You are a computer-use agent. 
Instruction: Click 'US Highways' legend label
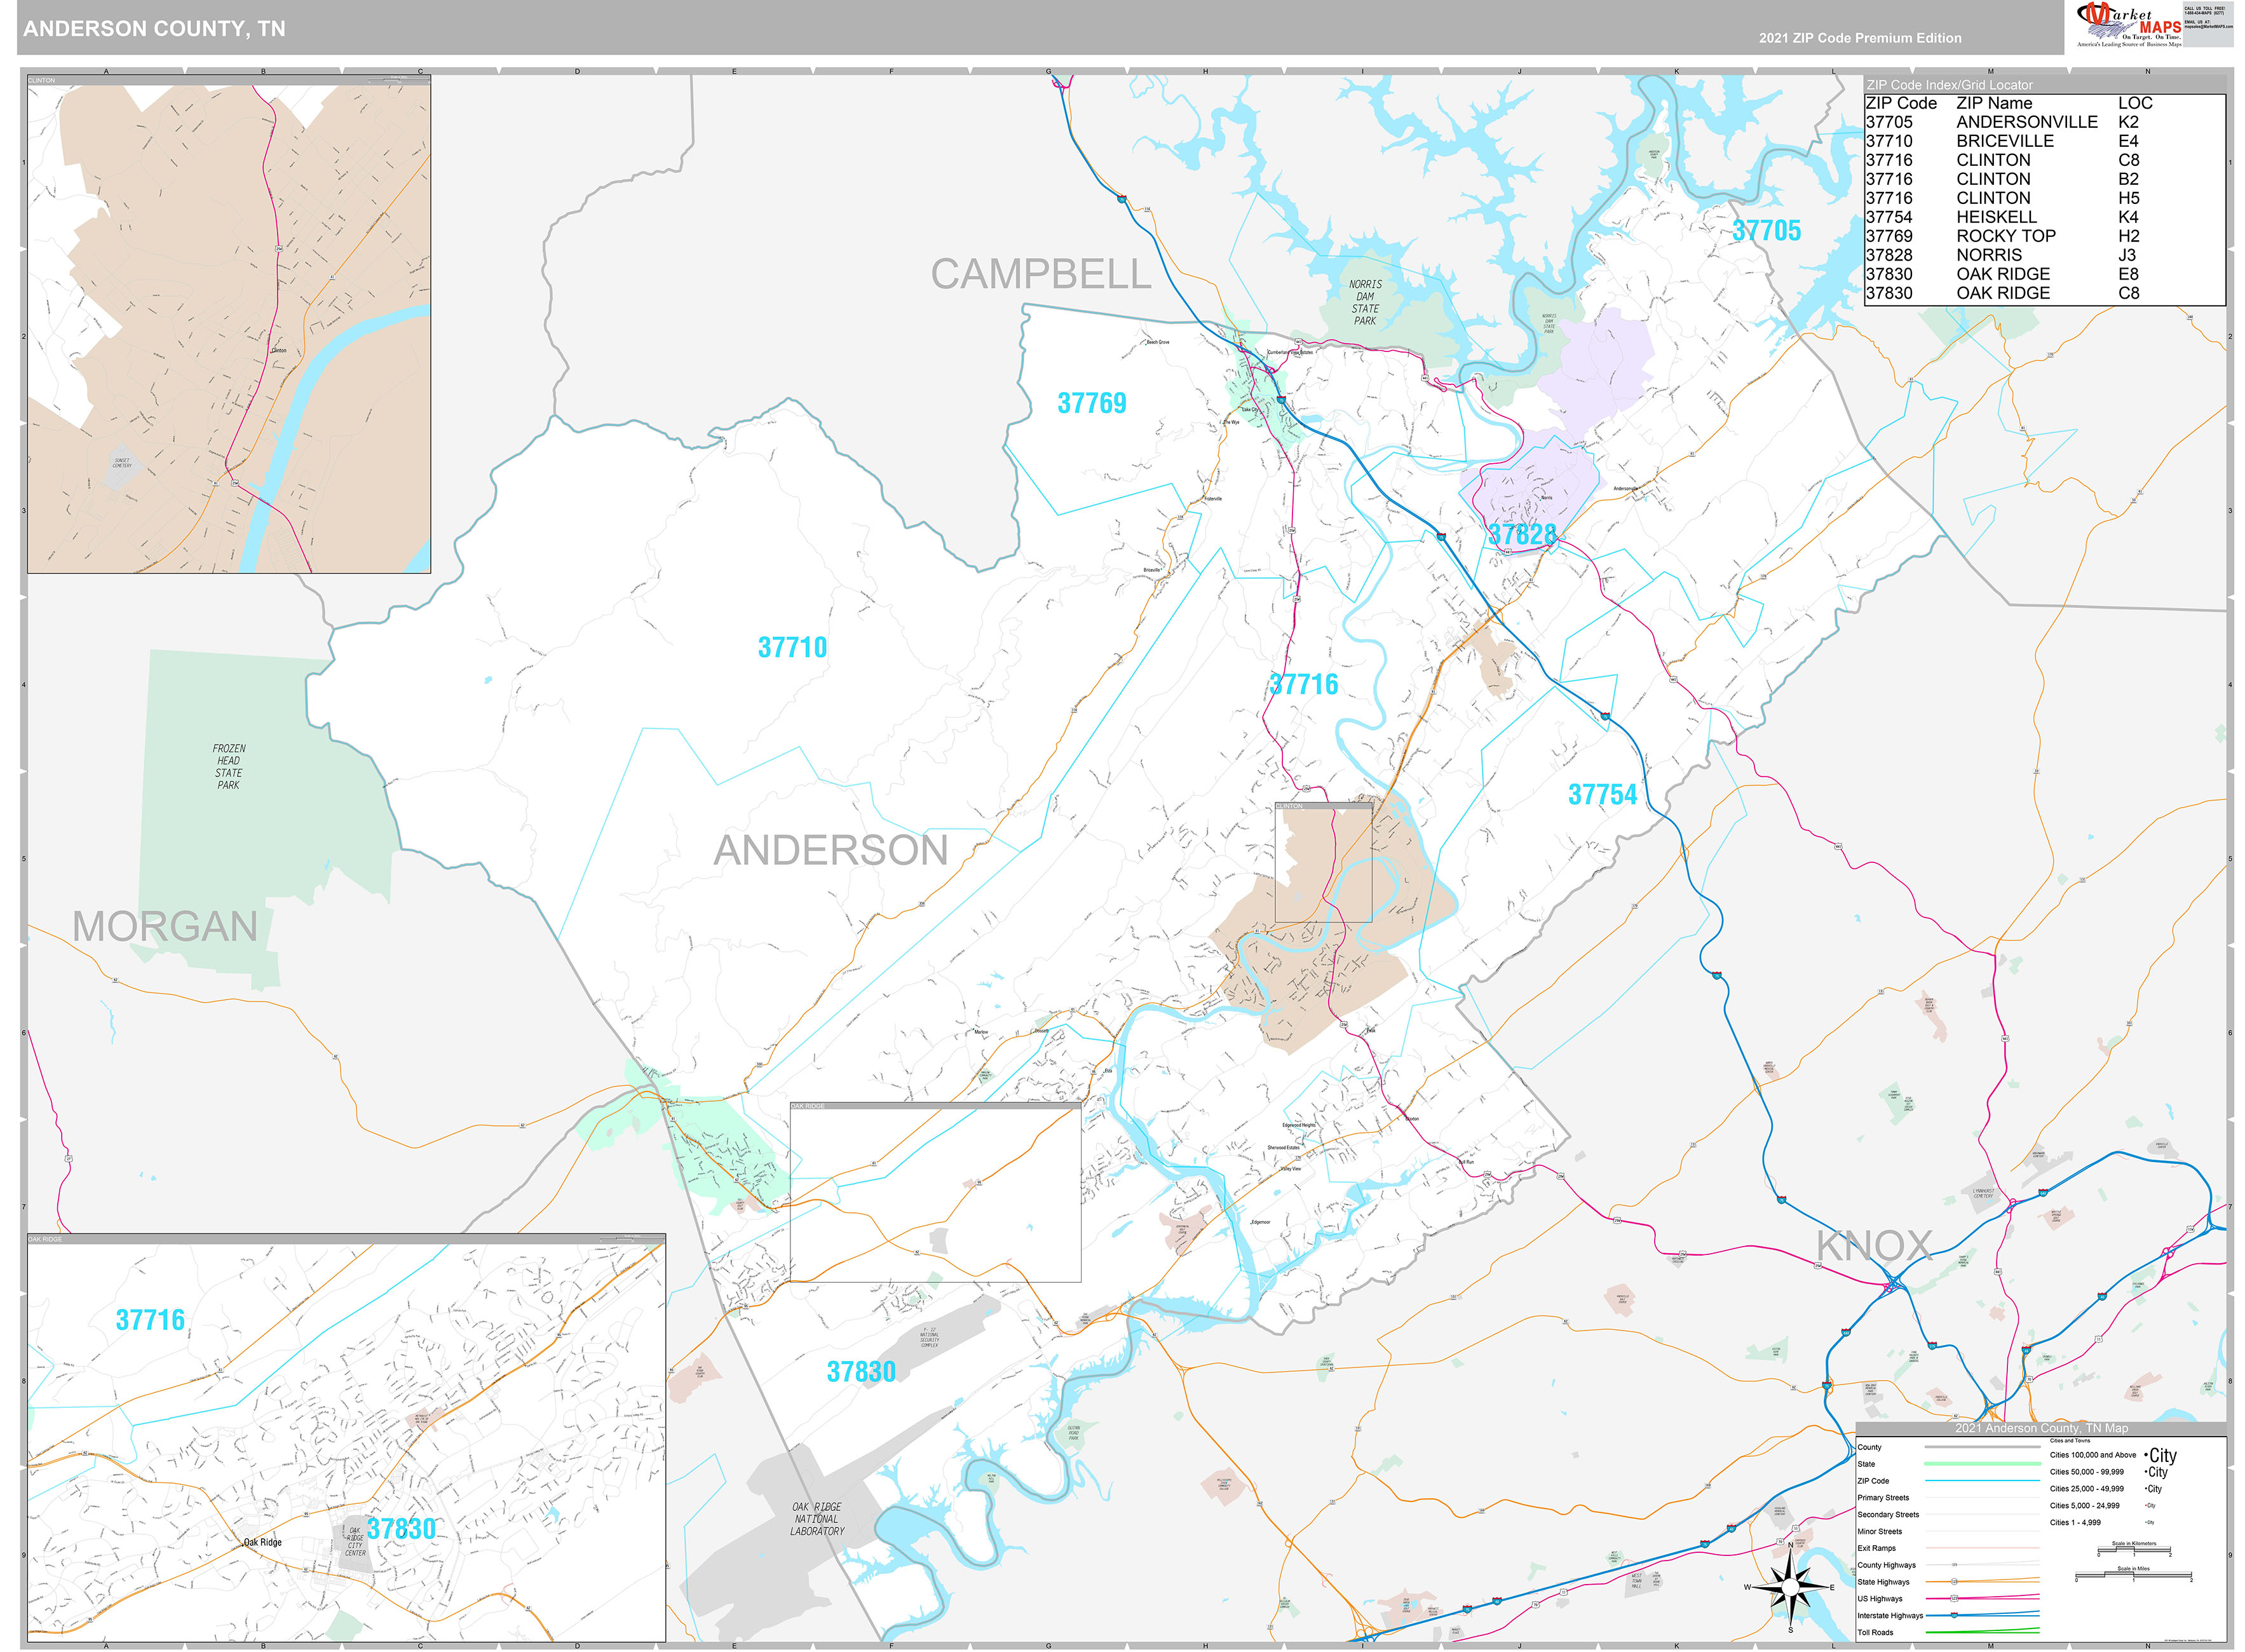1880,1599
